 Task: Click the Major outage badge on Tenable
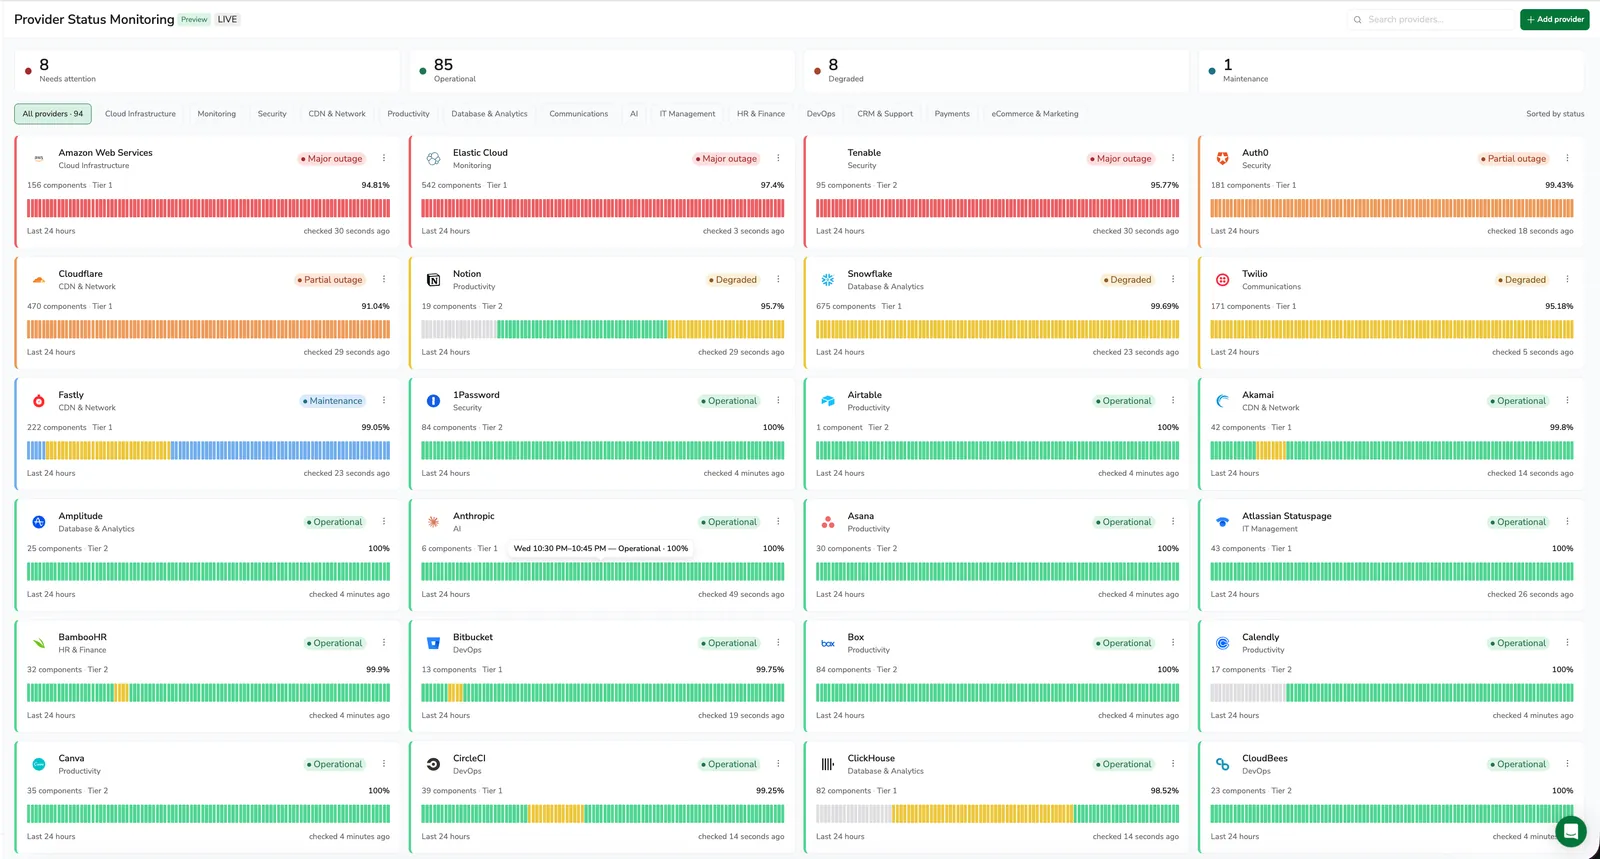[x=1121, y=159]
